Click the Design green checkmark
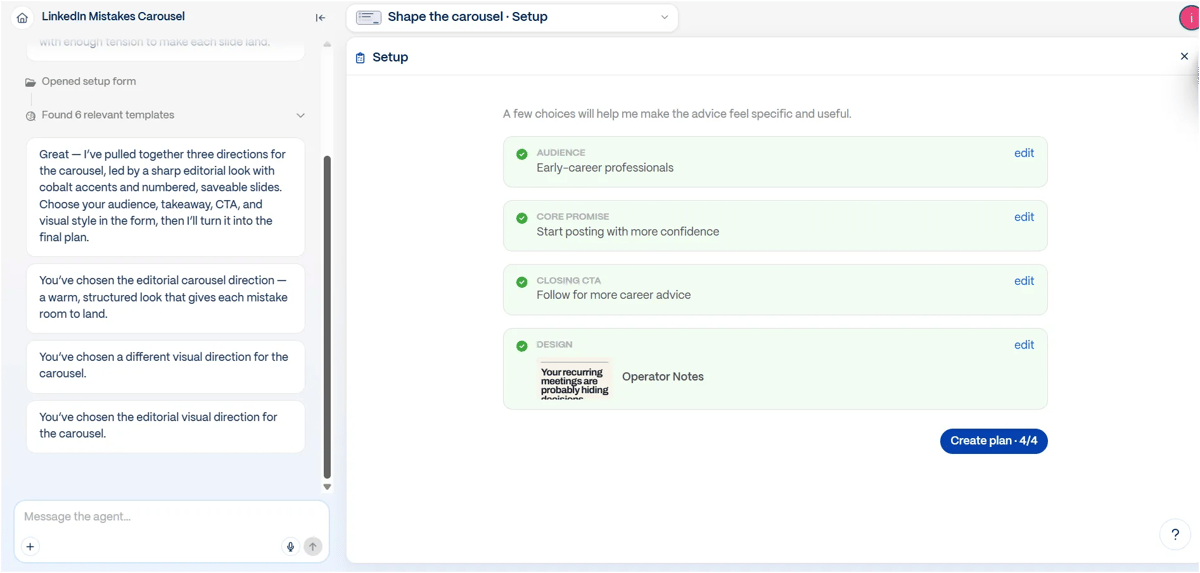1200x573 pixels. [522, 346]
